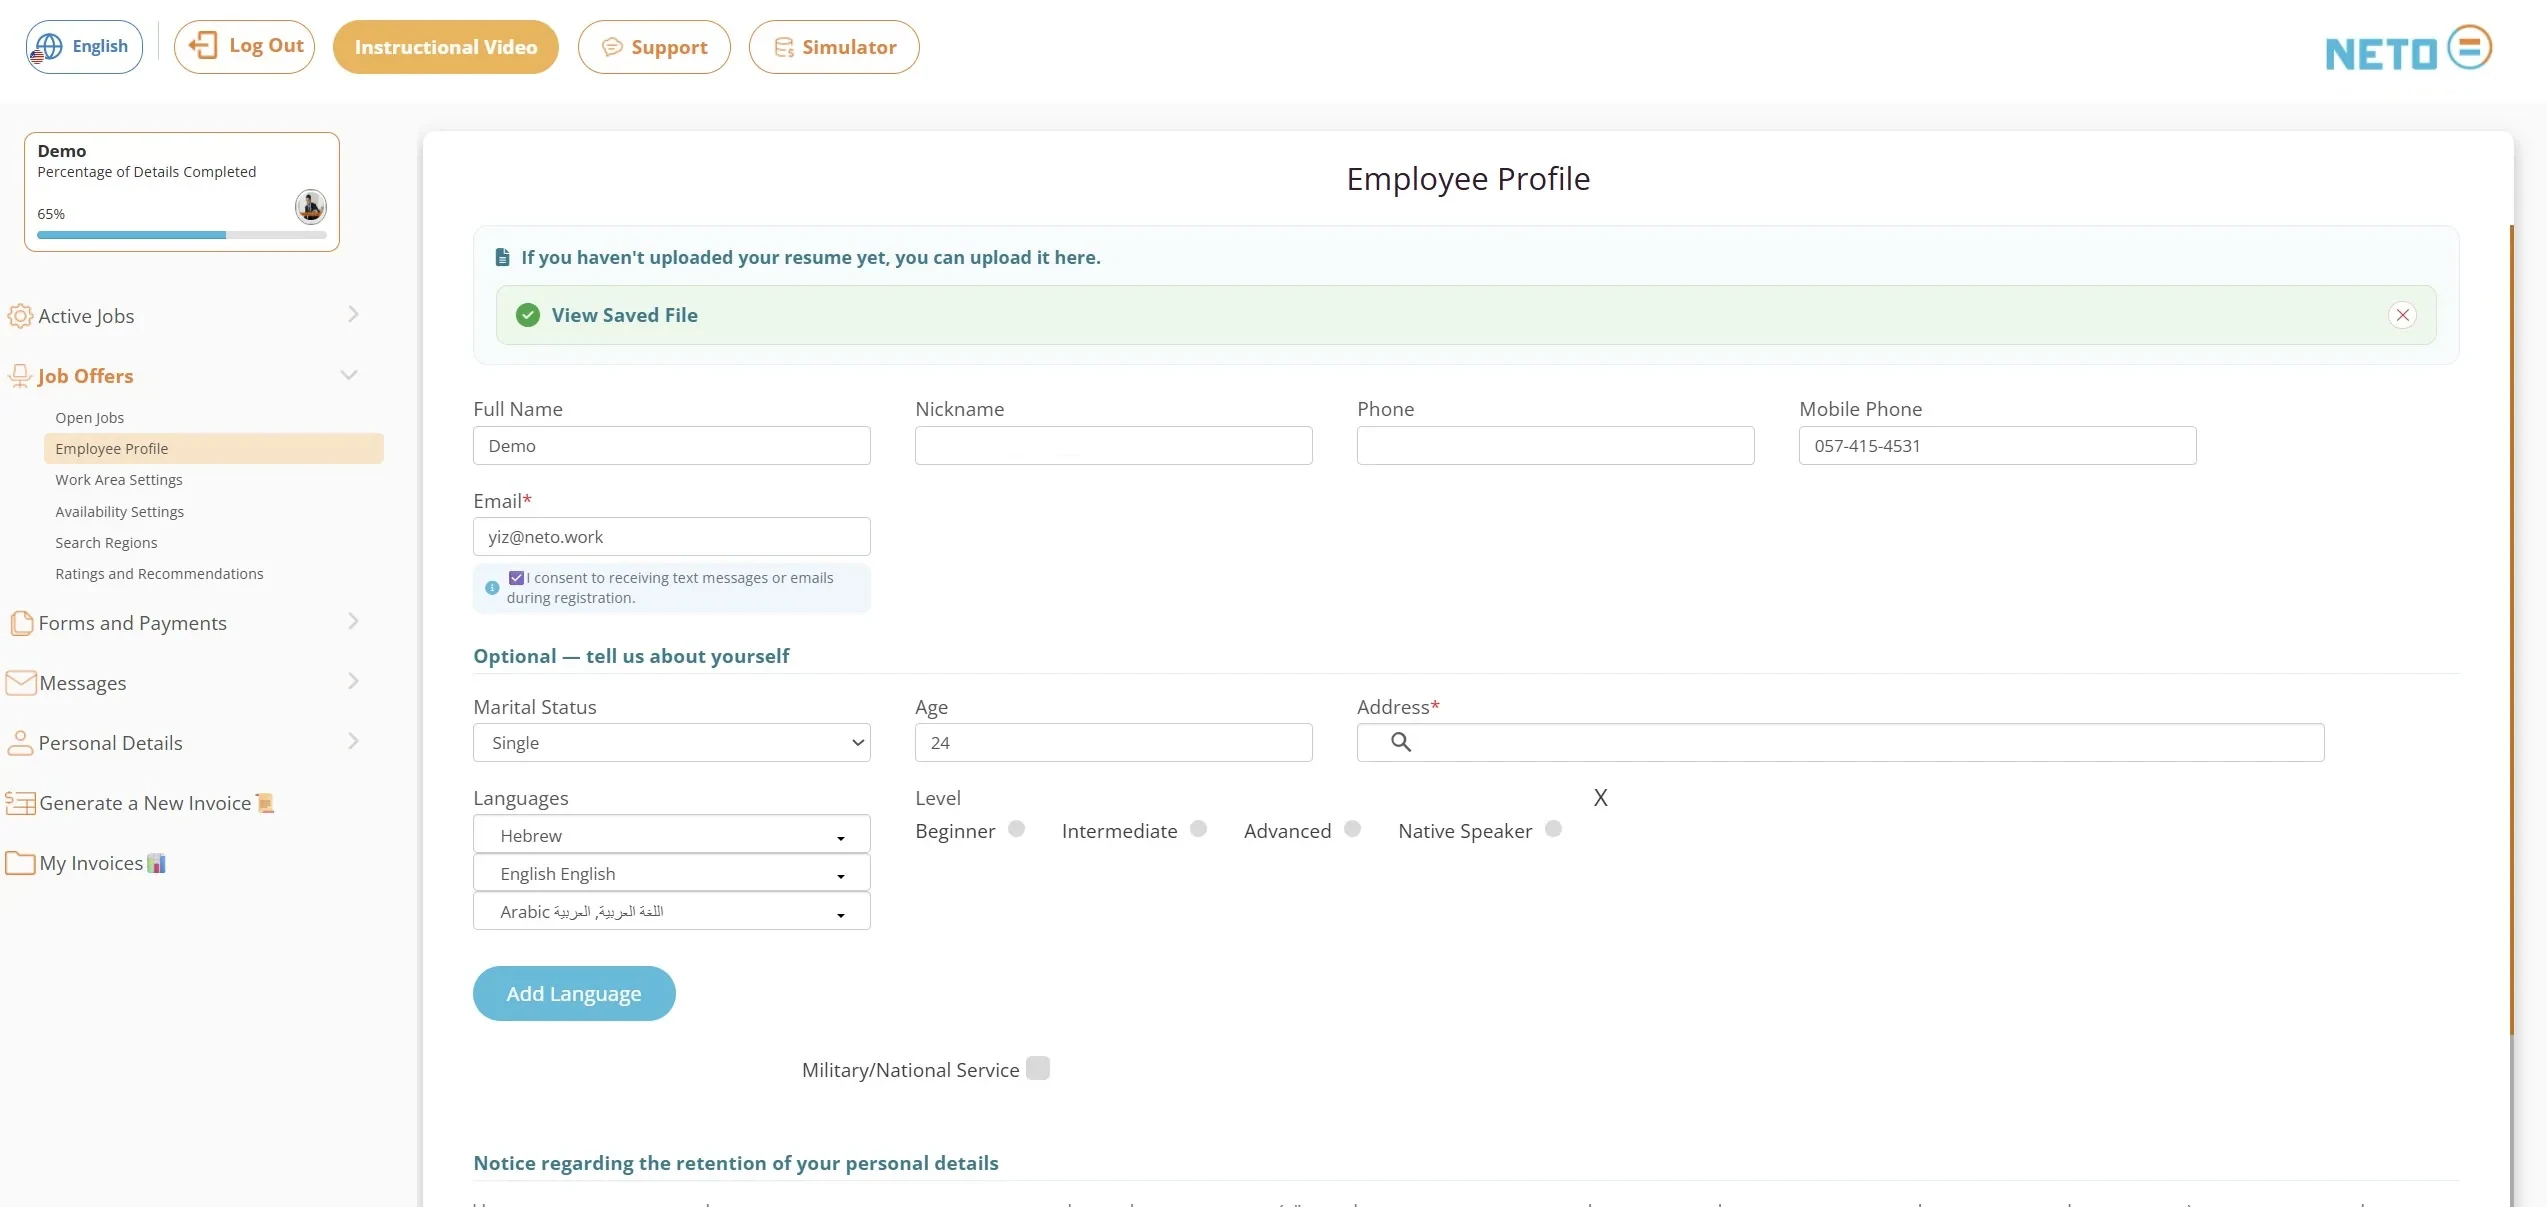Remove the saved resume file with red X
The width and height of the screenshot is (2547, 1207).
coord(2403,315)
